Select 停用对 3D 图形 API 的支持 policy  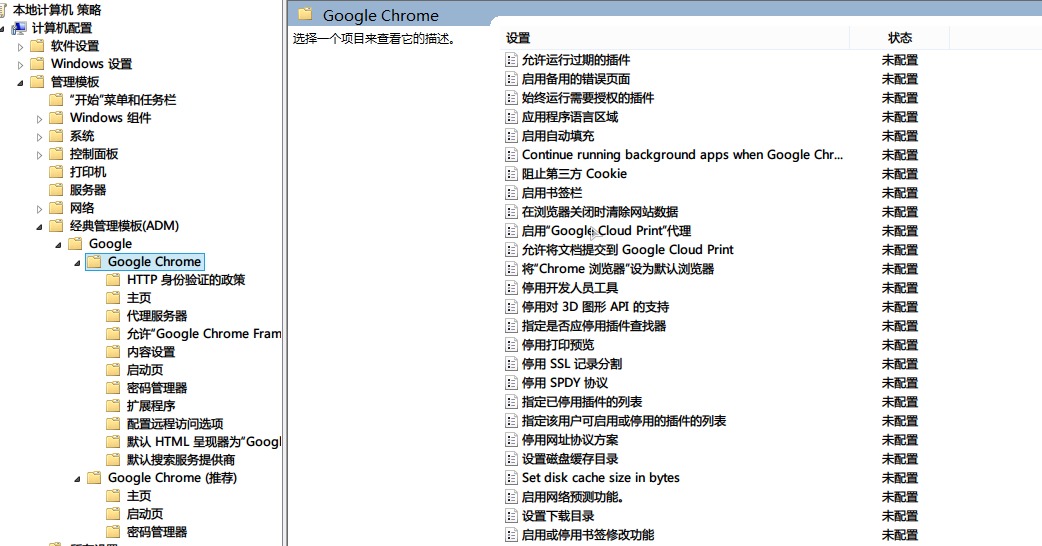tap(595, 307)
